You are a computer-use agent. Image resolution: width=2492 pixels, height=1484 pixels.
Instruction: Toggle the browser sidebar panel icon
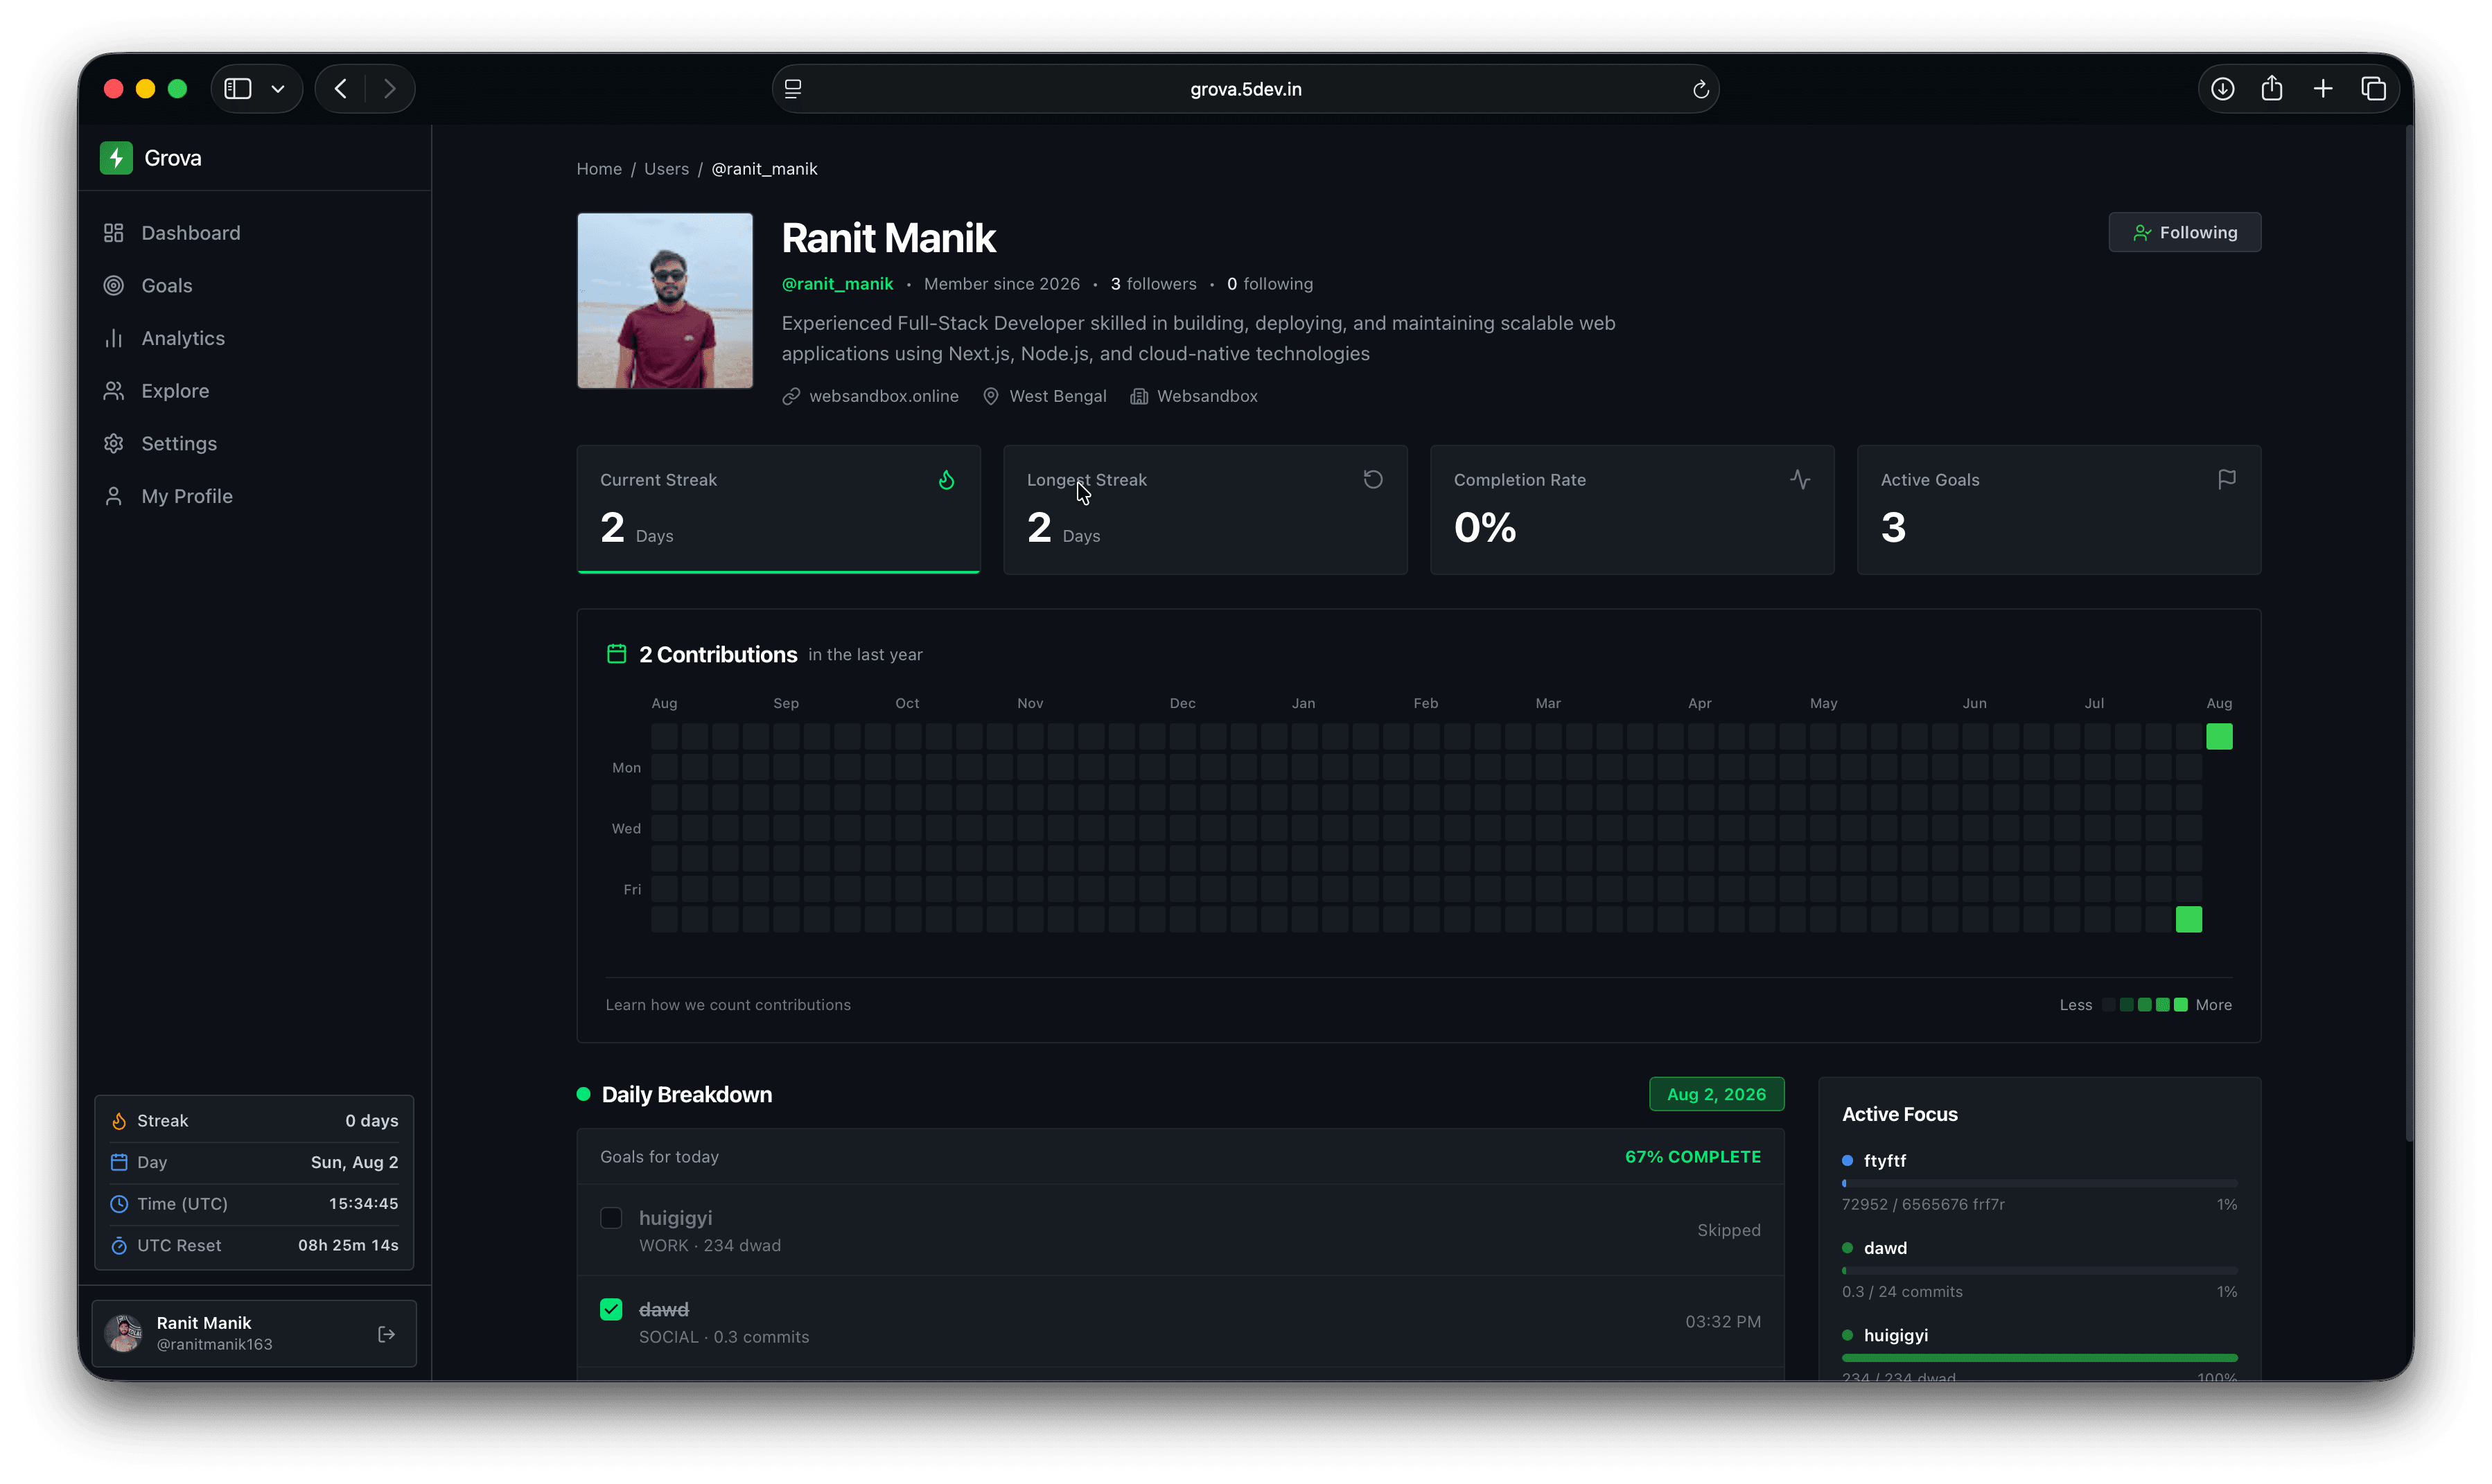[238, 90]
